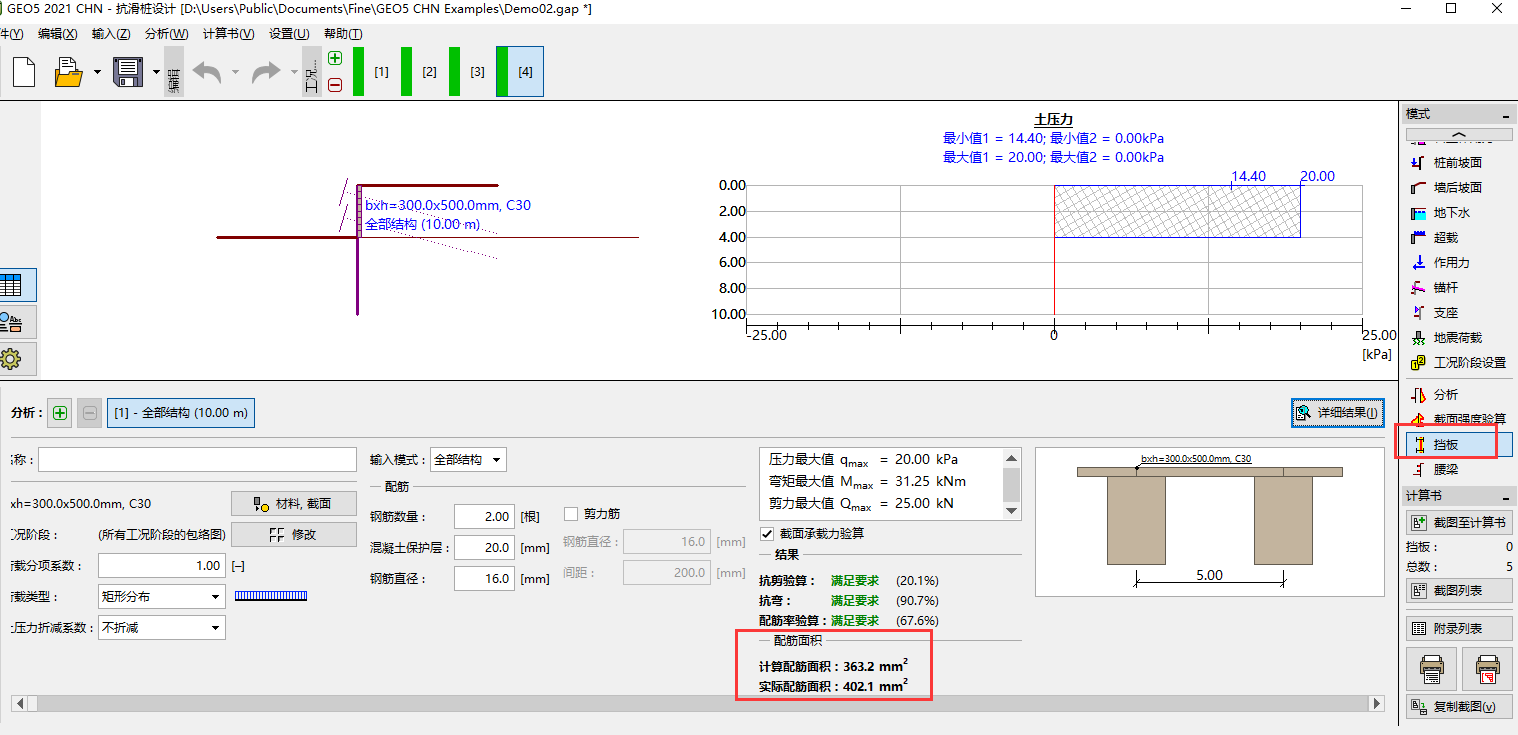Open 工况阶段设置 mode

[1458, 363]
